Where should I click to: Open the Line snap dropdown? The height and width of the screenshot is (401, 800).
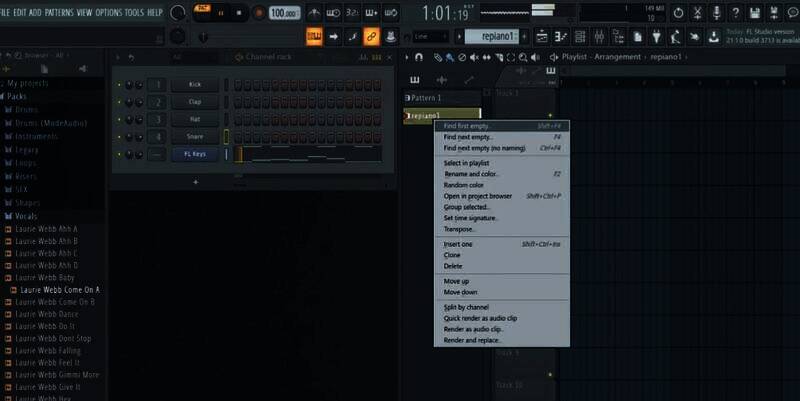428,36
